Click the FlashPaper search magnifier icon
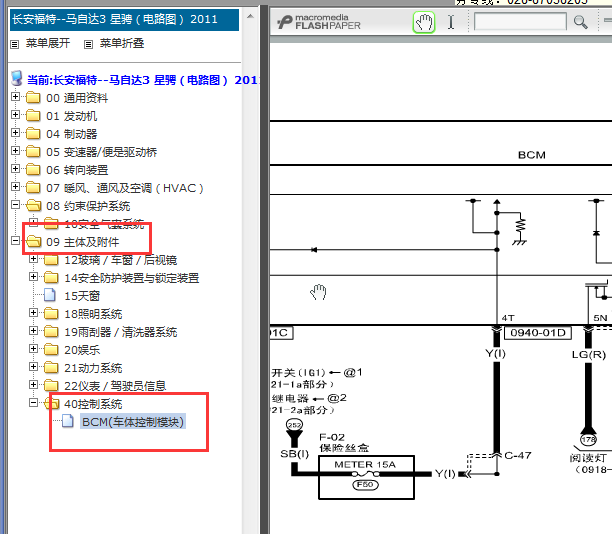The height and width of the screenshot is (534, 612). 580,22
